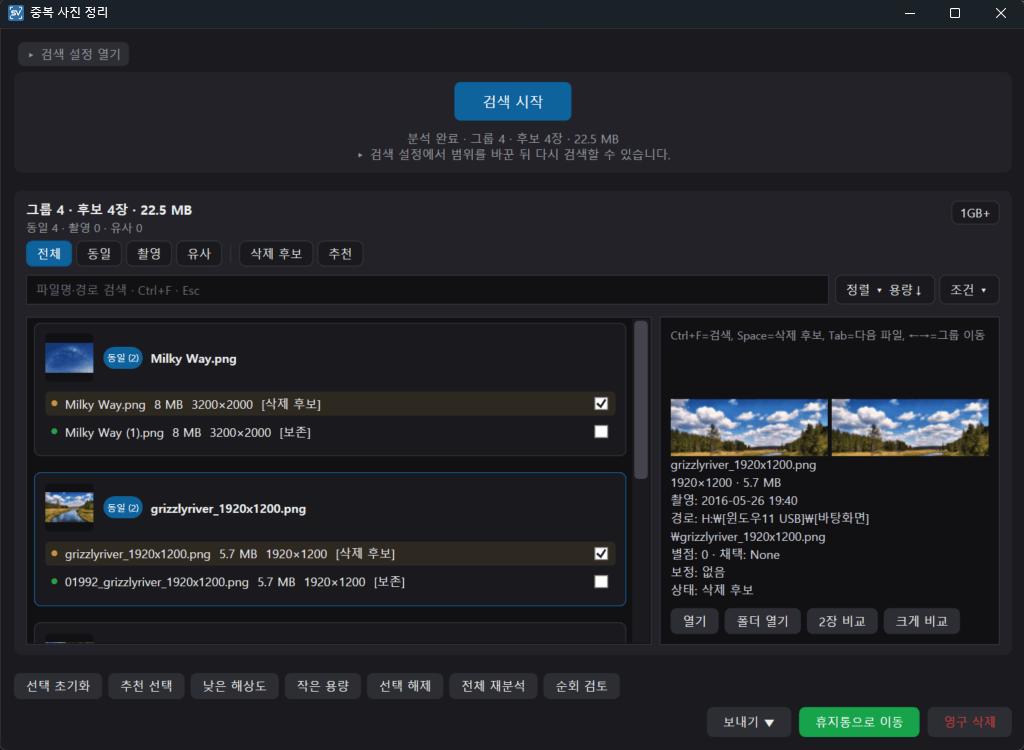Select the 촬영 filter tab
Viewport: 1024px width, 750px height.
(149, 253)
